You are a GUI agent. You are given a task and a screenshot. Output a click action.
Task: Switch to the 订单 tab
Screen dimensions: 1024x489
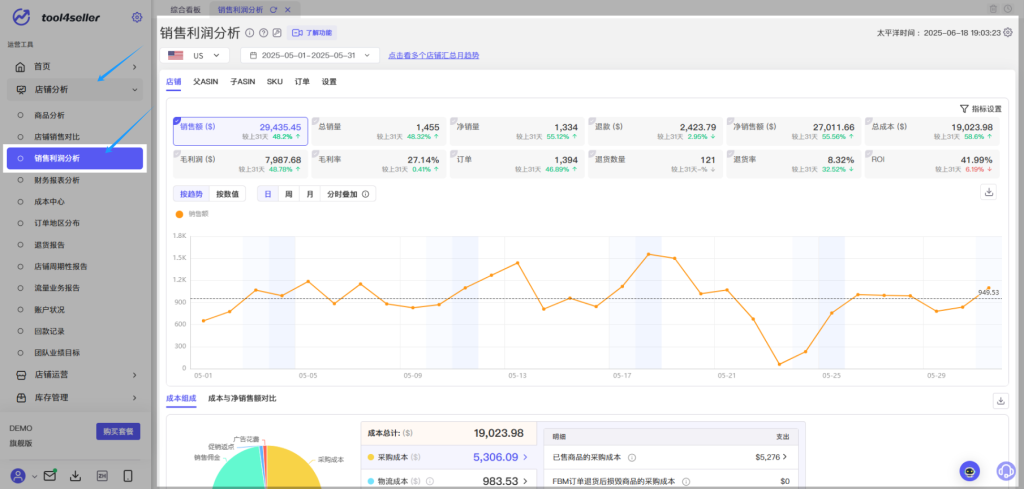(302, 82)
